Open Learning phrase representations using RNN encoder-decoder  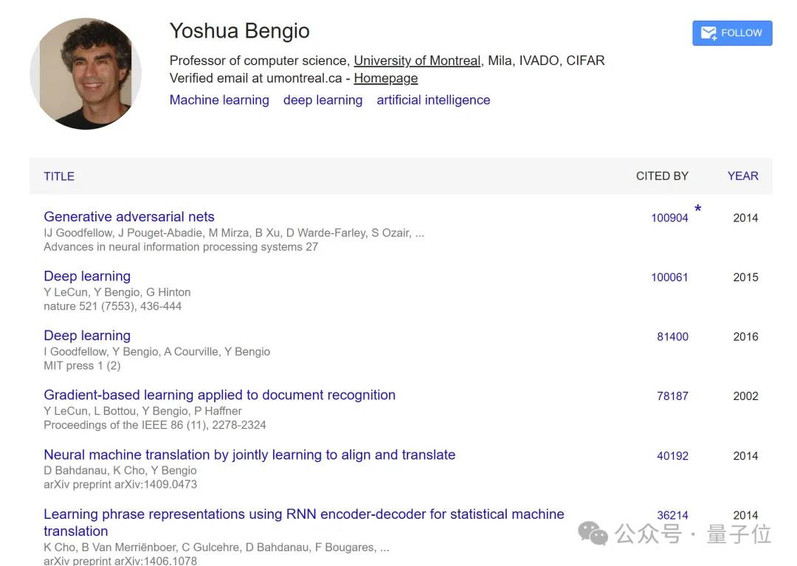pyautogui.click(x=304, y=522)
